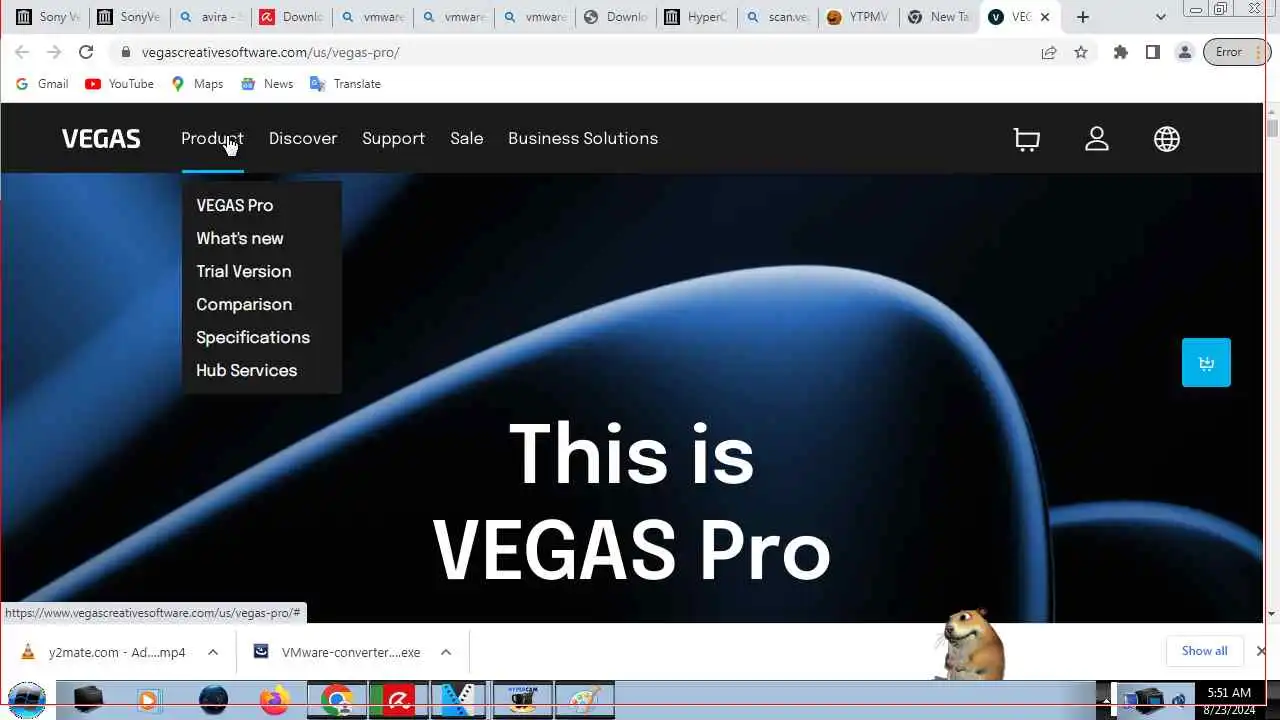Select What's new in the dropdown
The height and width of the screenshot is (720, 1280).
coord(240,238)
